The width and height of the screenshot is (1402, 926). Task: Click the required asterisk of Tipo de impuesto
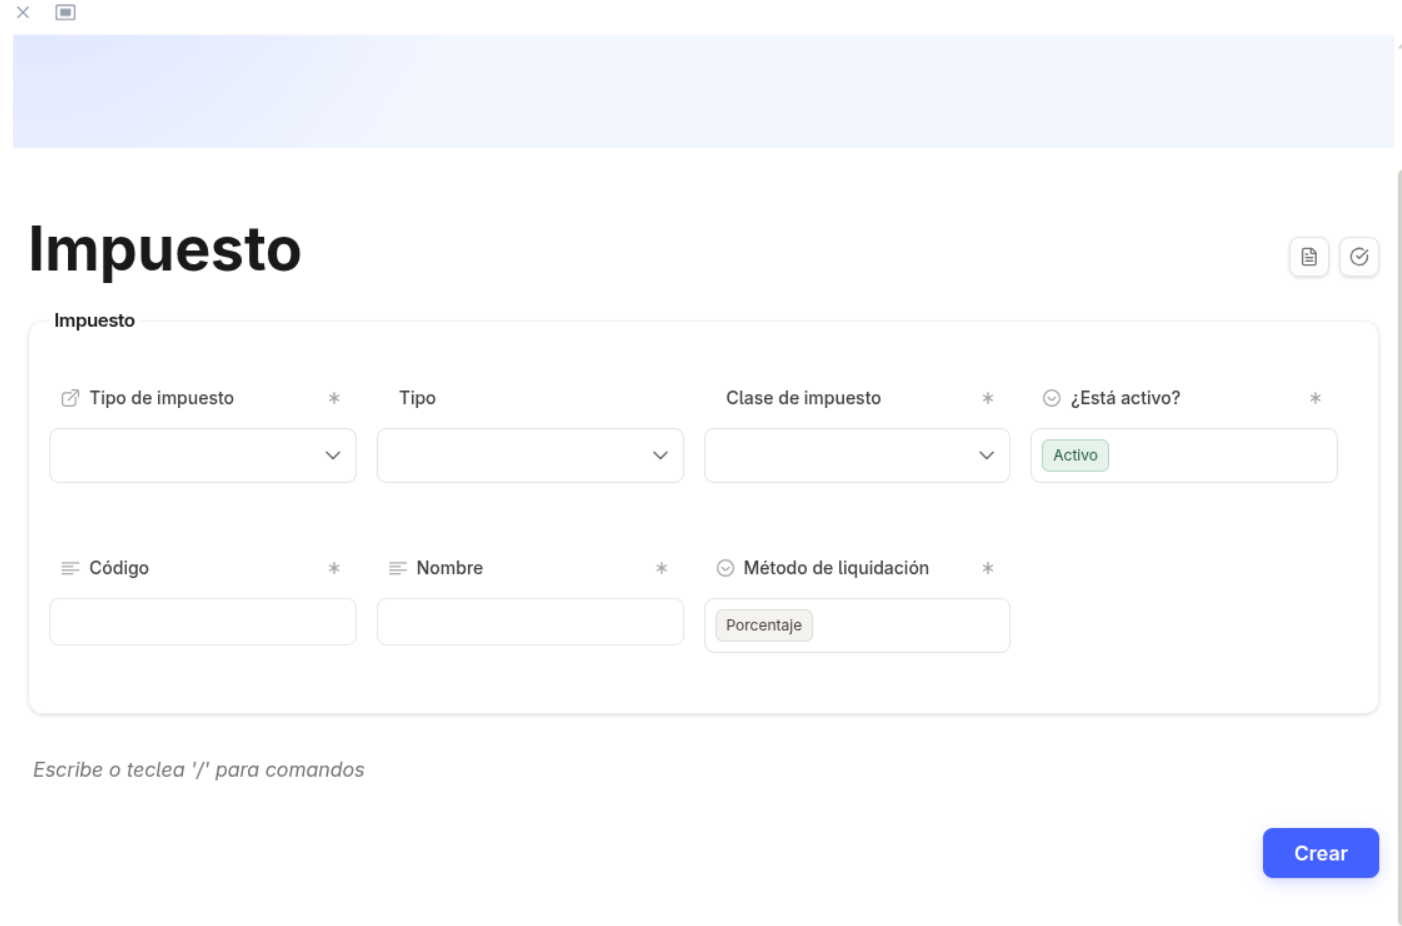point(334,398)
